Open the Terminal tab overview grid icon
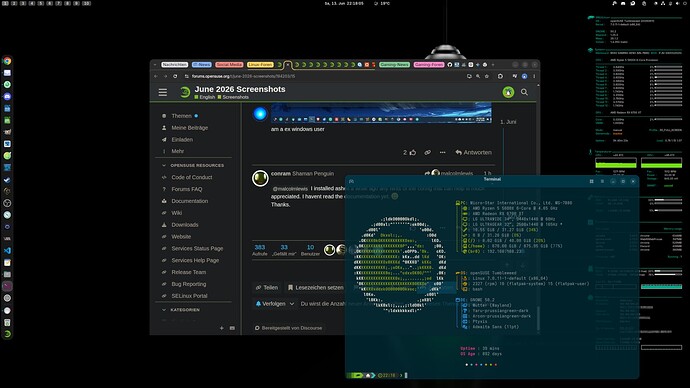The image size is (690, 388). pos(591,181)
